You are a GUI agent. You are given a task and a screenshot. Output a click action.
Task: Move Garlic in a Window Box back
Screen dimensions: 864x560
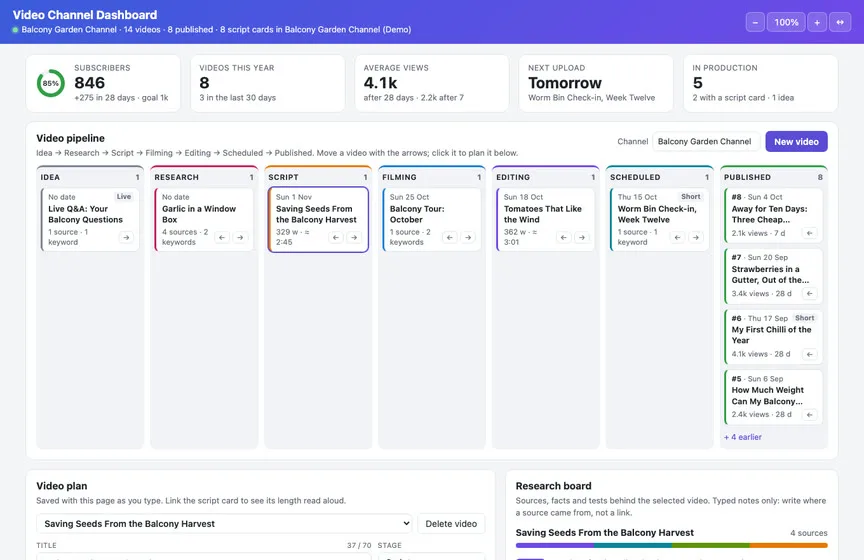(222, 238)
